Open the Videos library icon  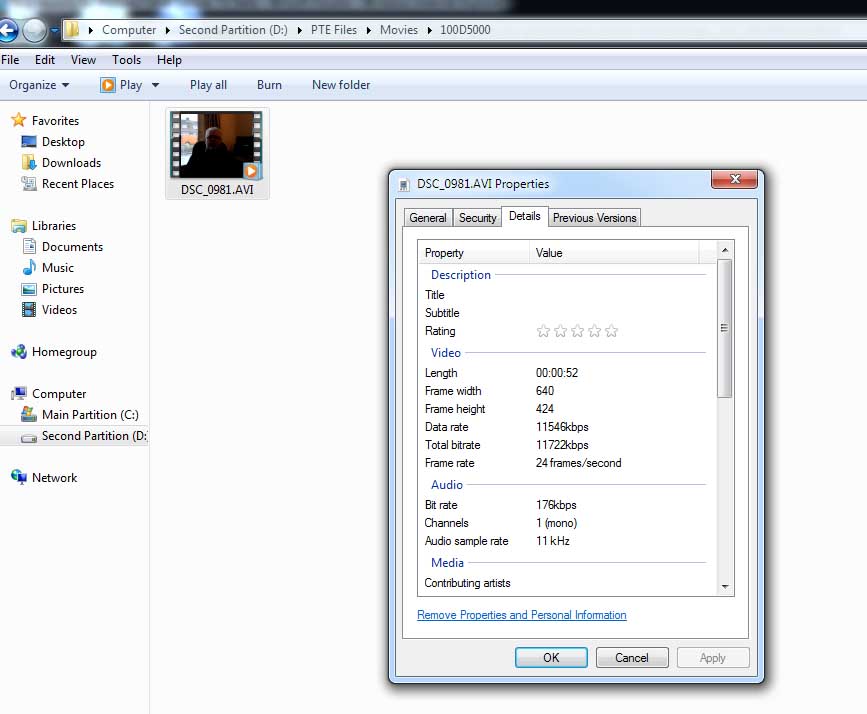coord(29,310)
